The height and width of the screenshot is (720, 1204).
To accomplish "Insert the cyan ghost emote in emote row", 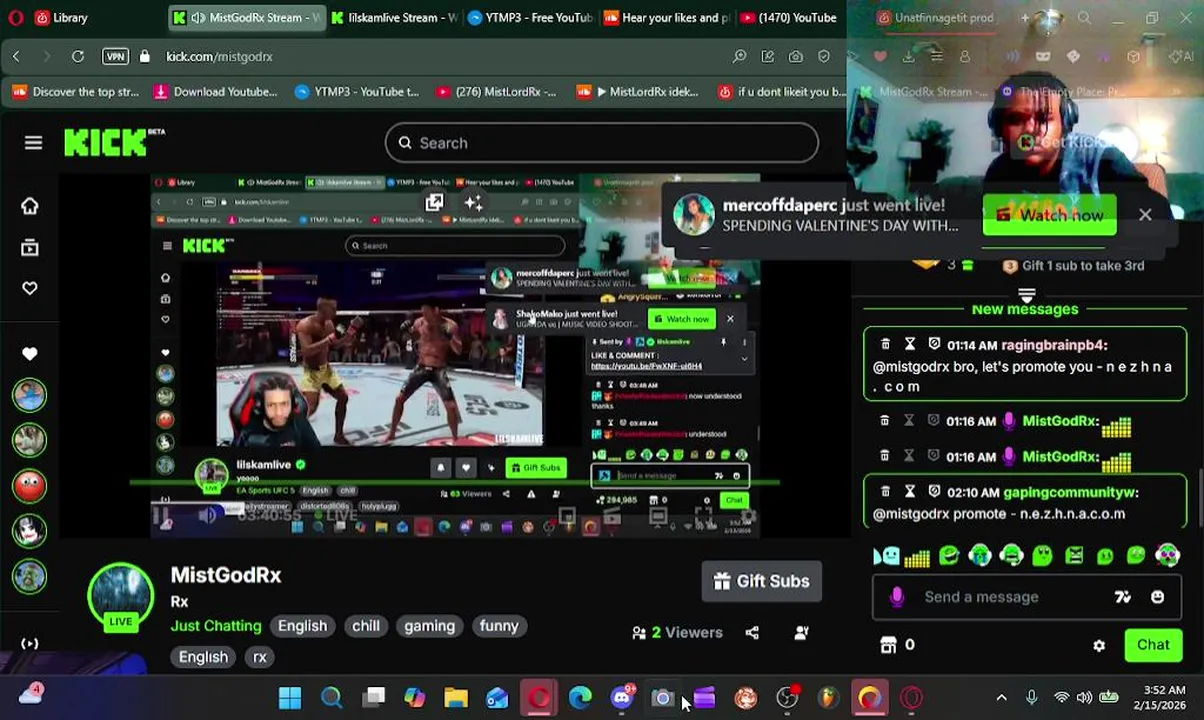I will 886,556.
